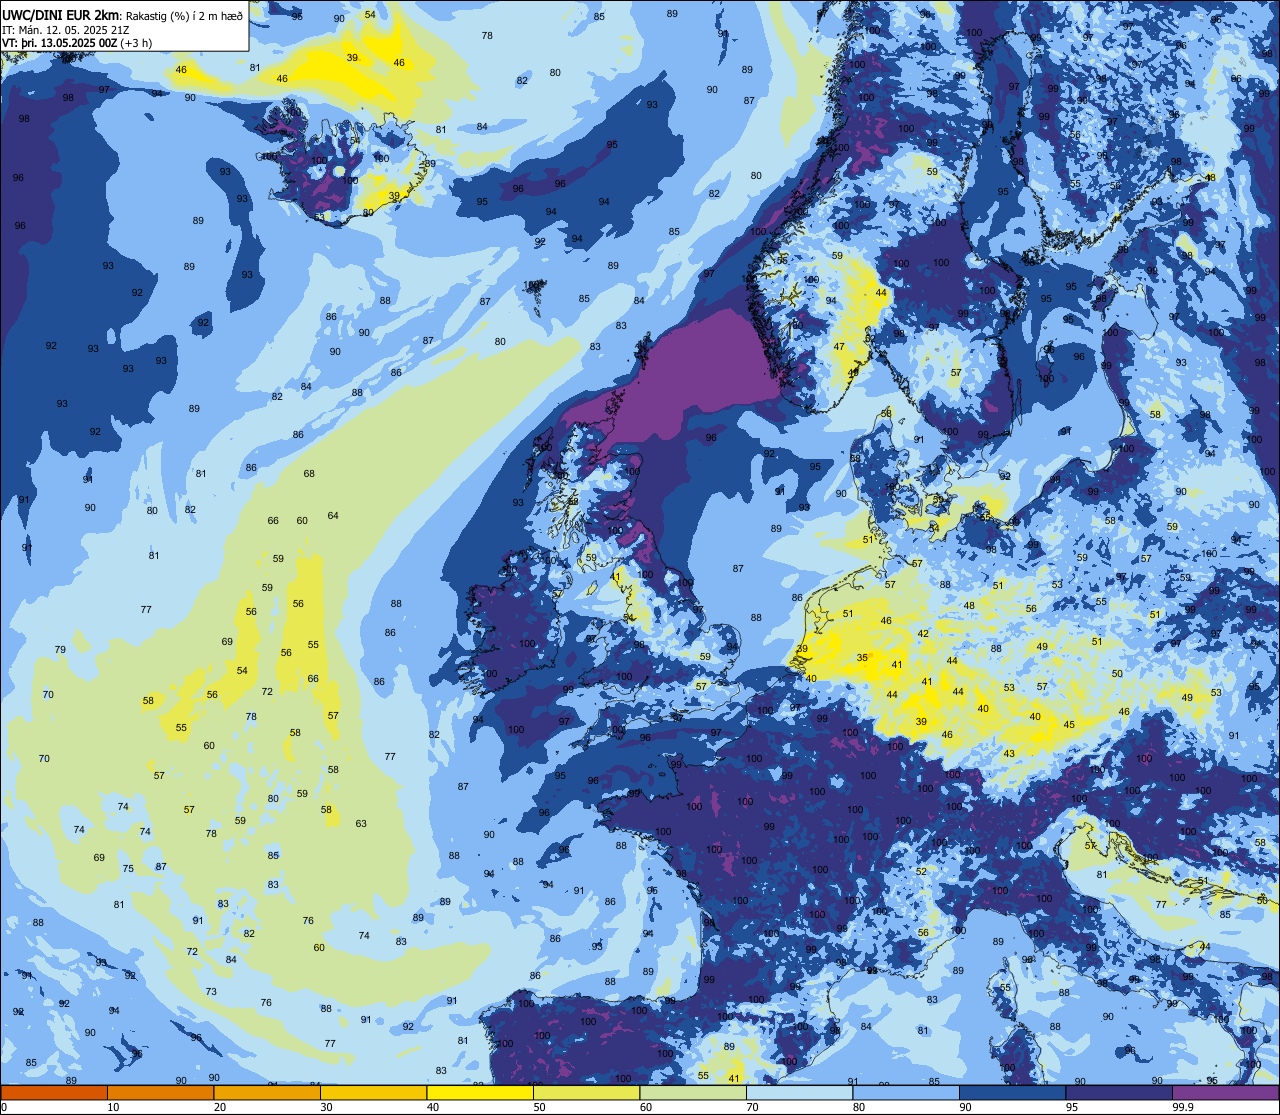Click the '50' legend tick label
This screenshot has width=1280, height=1115.
tap(539, 1107)
